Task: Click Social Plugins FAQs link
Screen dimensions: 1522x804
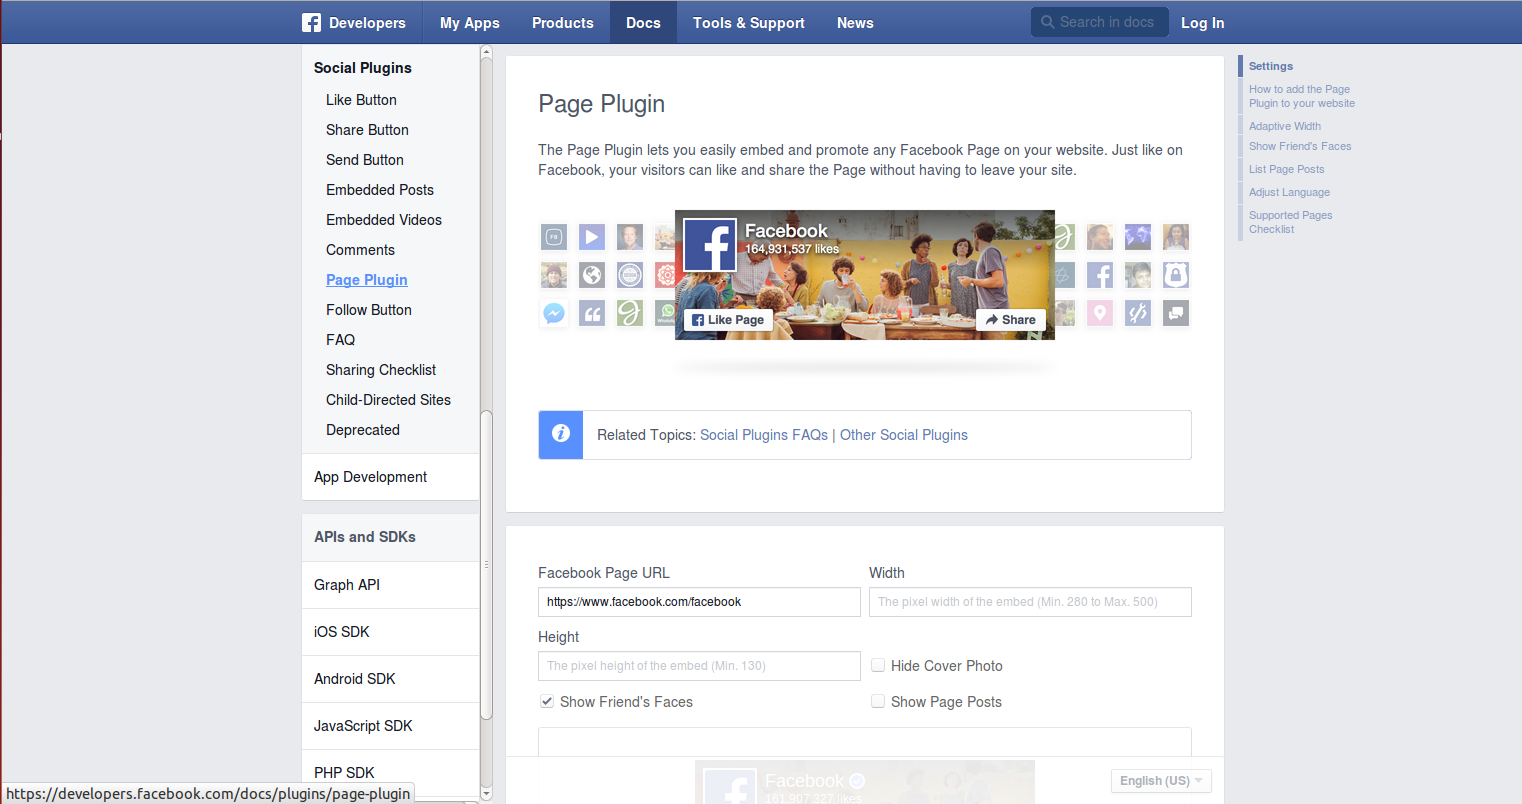Action: point(764,435)
